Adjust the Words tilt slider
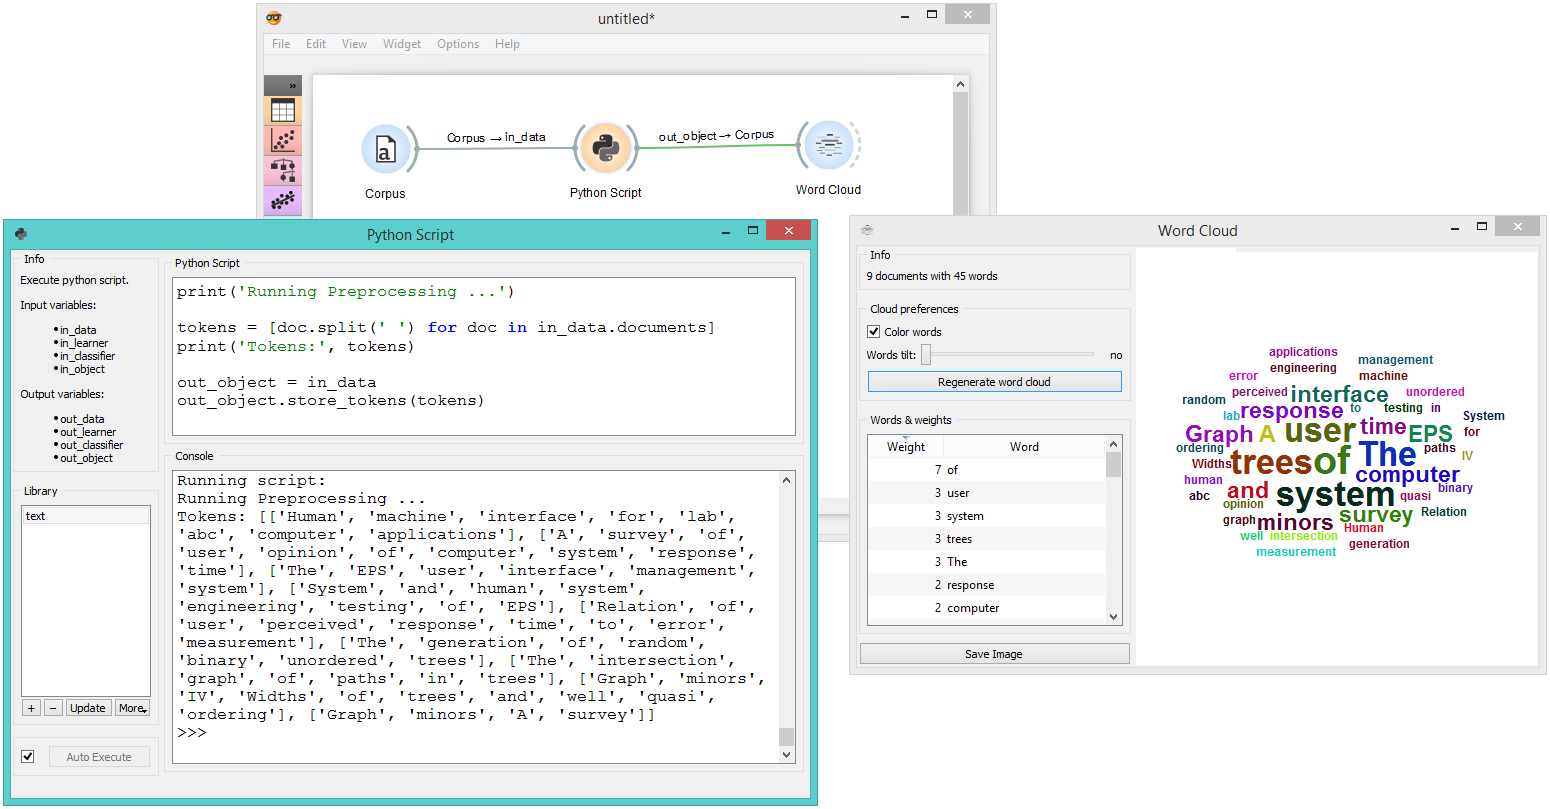 point(925,355)
